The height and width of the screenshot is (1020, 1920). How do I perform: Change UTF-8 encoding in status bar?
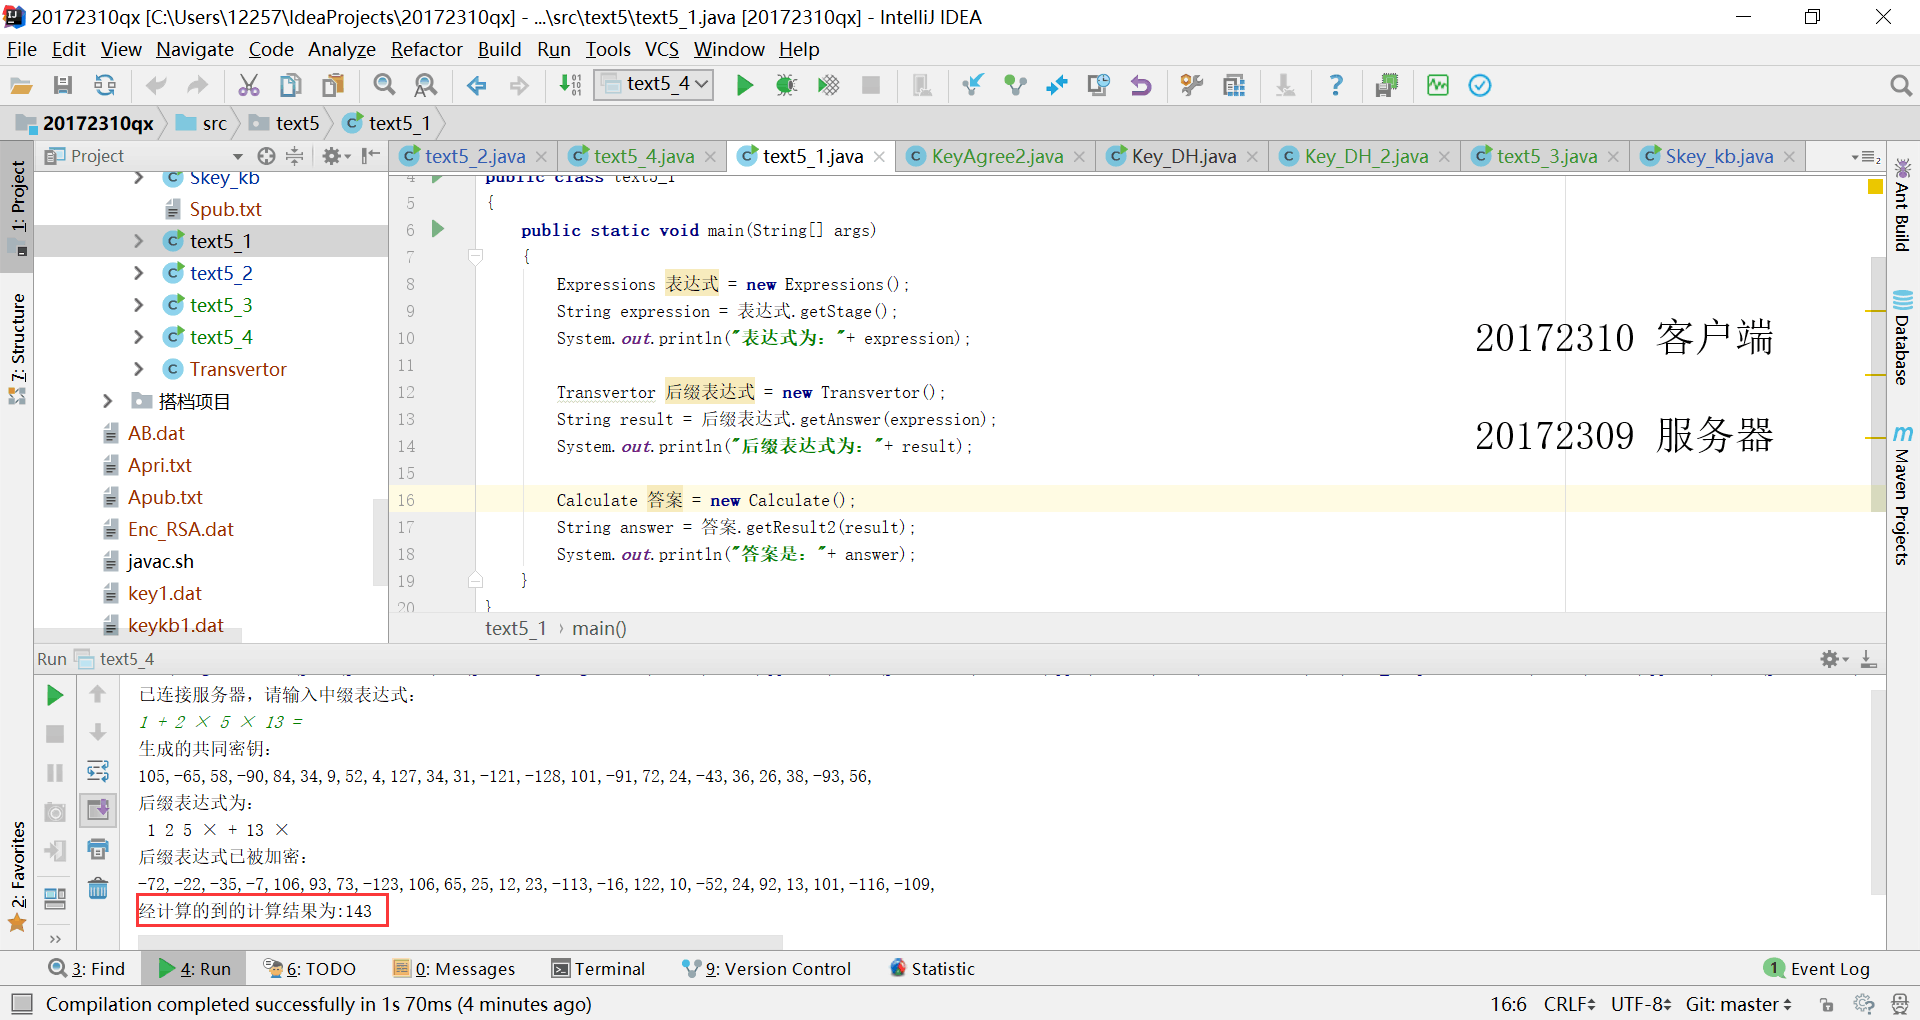coord(1641,1004)
